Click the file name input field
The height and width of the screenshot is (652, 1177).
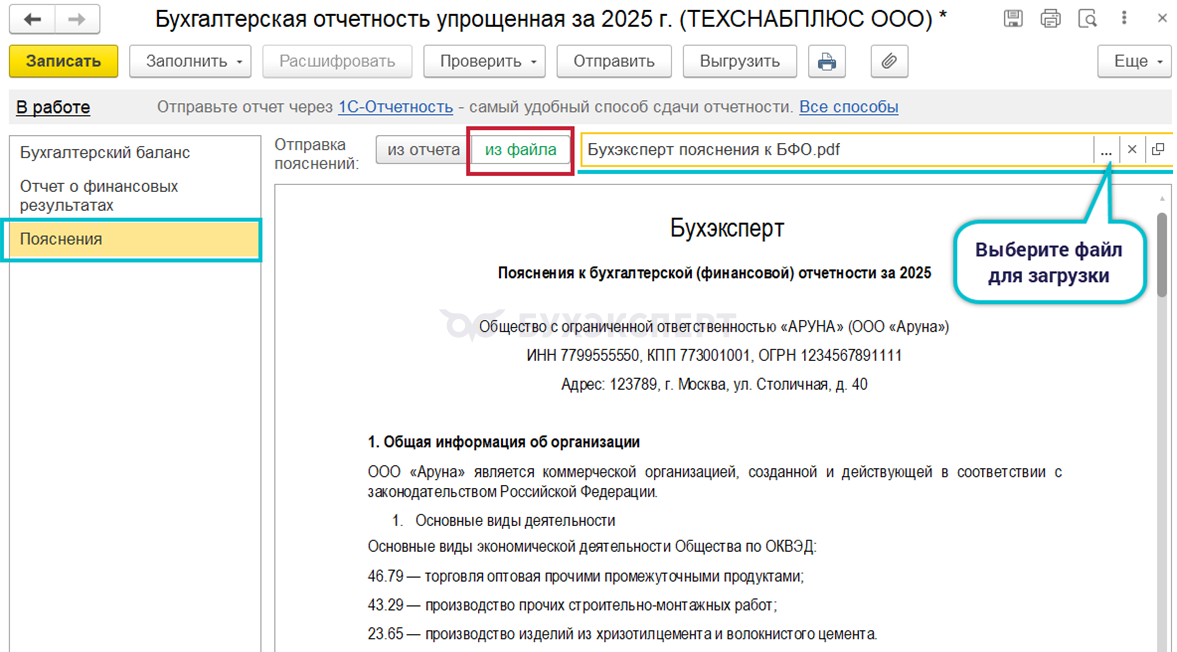pos(836,150)
